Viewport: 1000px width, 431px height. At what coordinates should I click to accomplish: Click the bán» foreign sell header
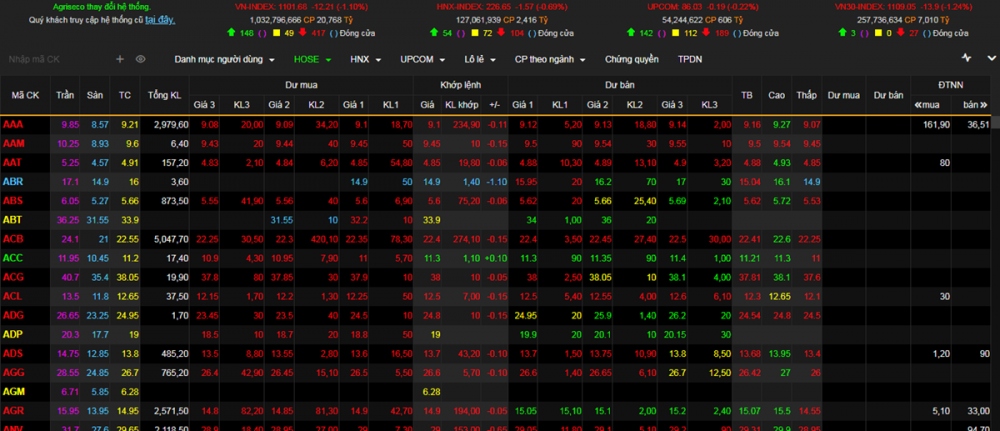[975, 105]
